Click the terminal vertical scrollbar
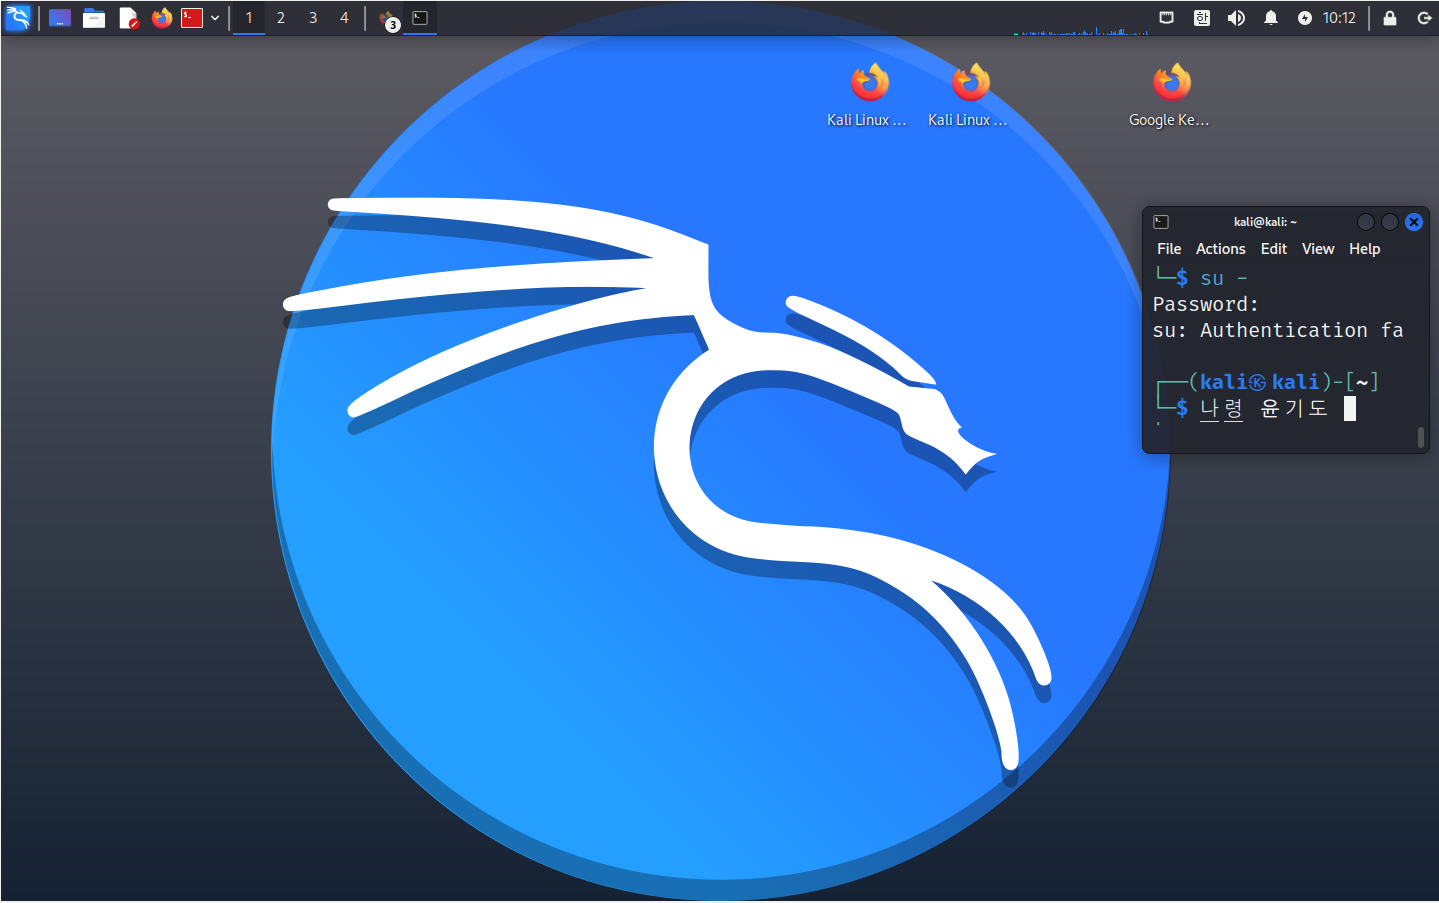Screen dimensions: 1439x903 coord(1421,437)
